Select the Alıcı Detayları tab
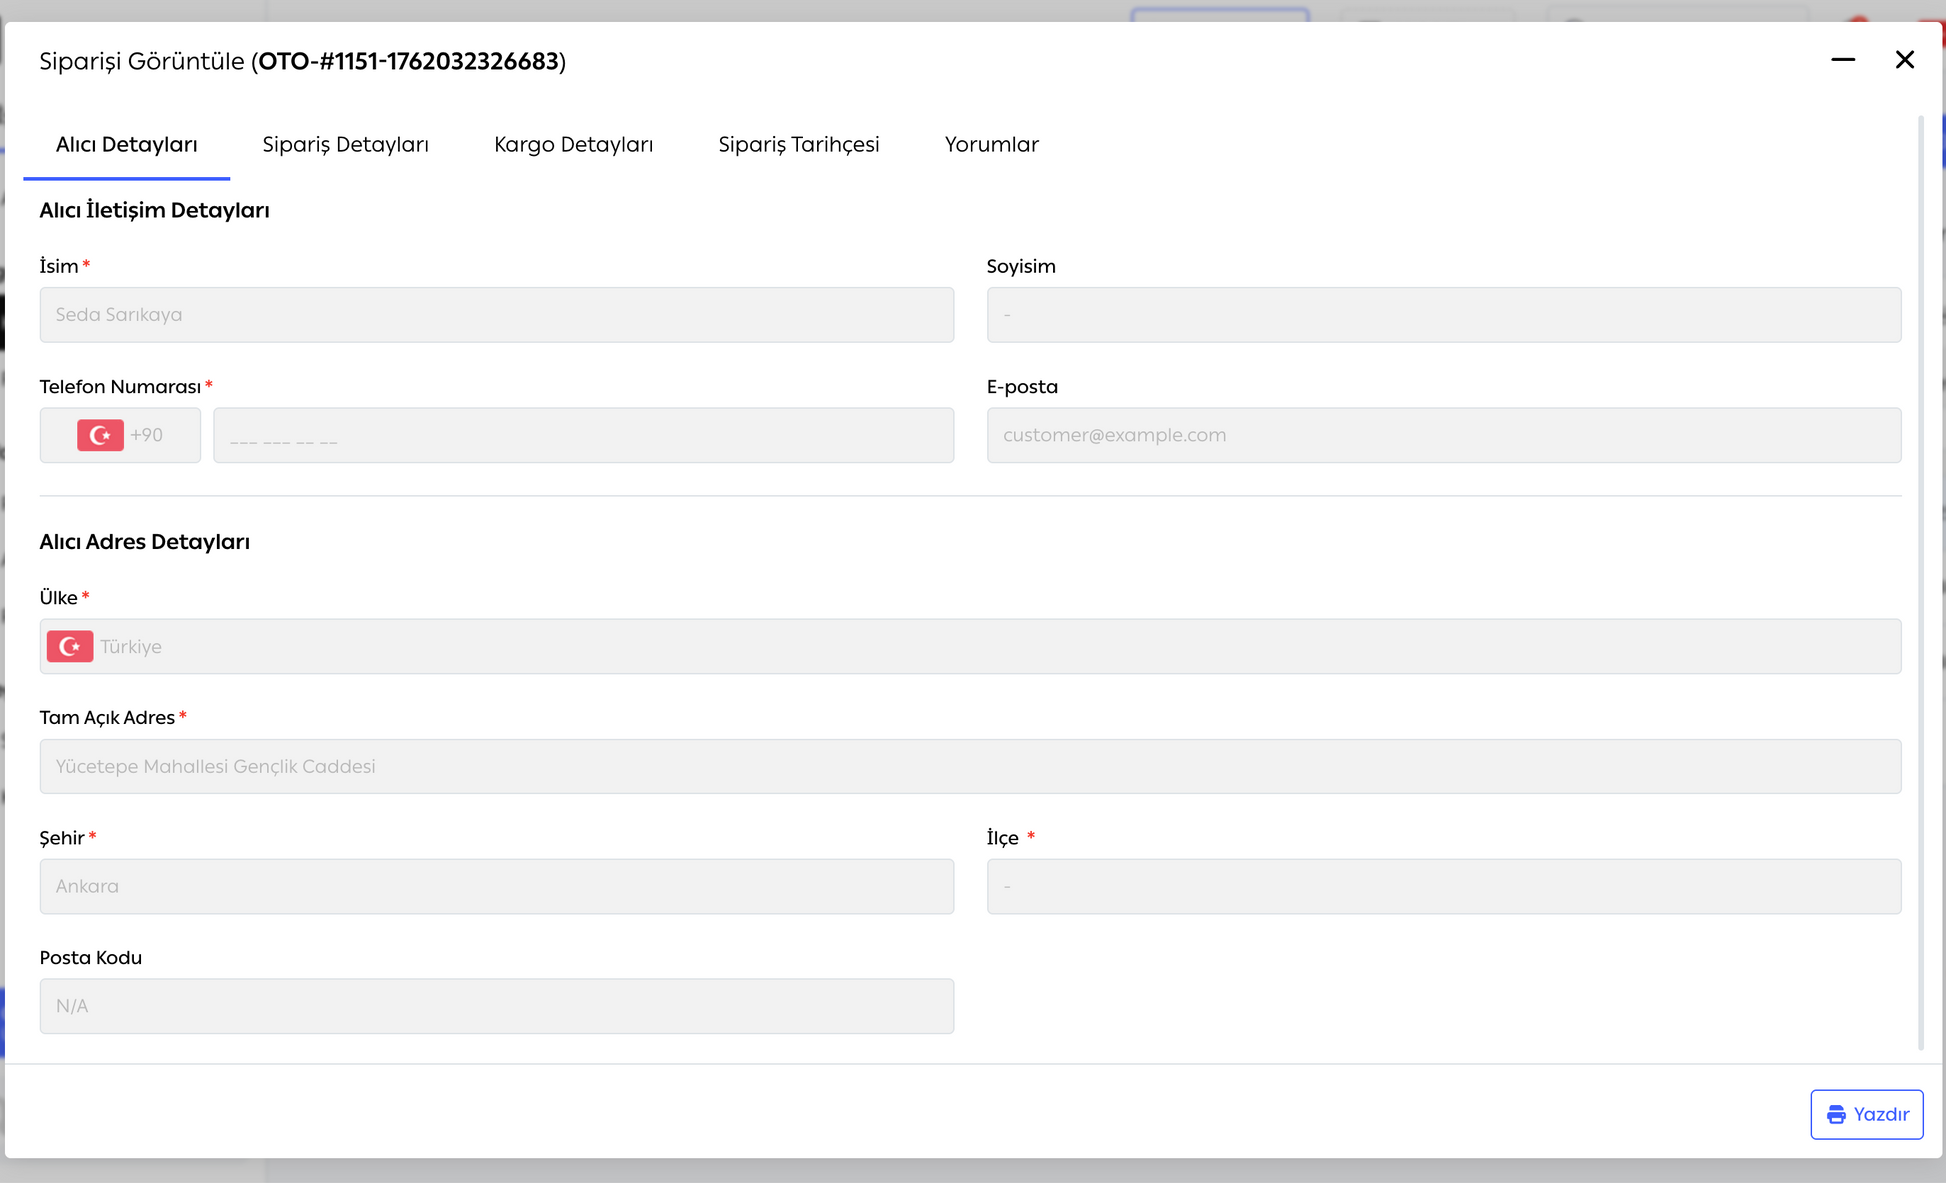This screenshot has width=1946, height=1183. (x=126, y=145)
